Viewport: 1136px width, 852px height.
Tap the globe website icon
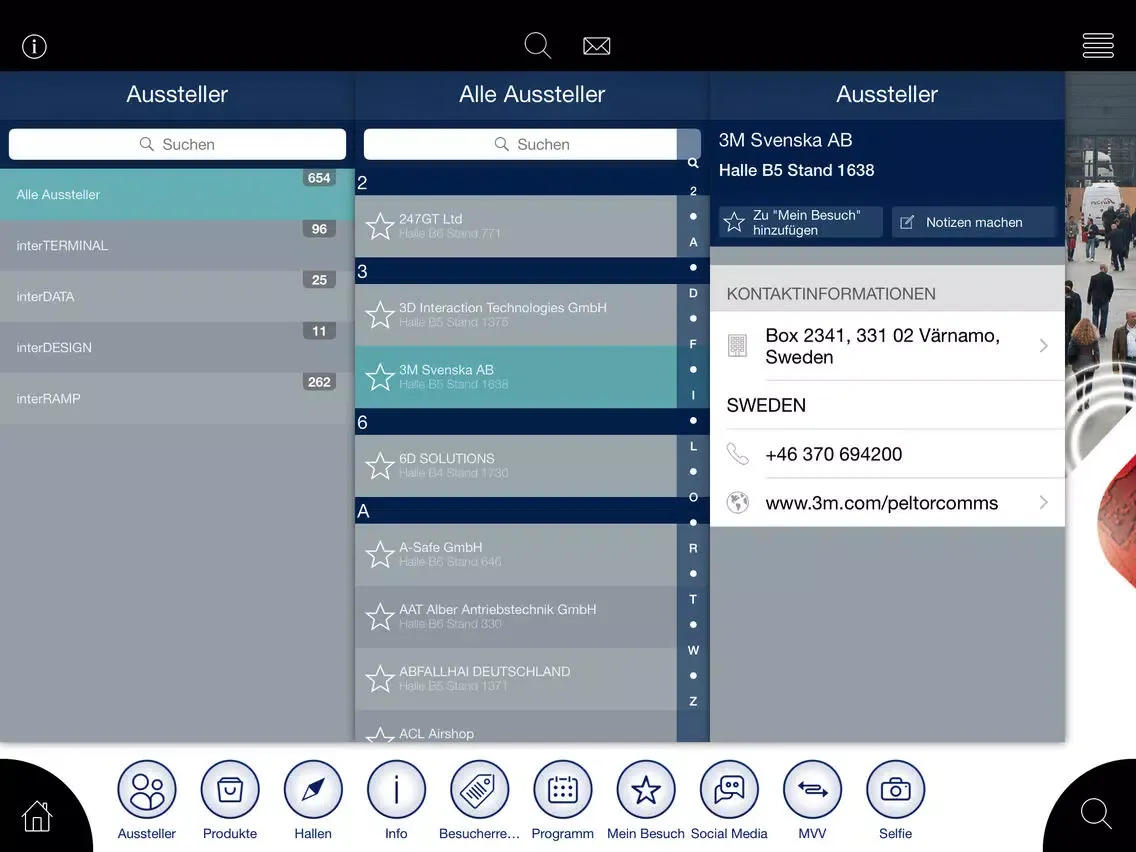pyautogui.click(x=738, y=502)
